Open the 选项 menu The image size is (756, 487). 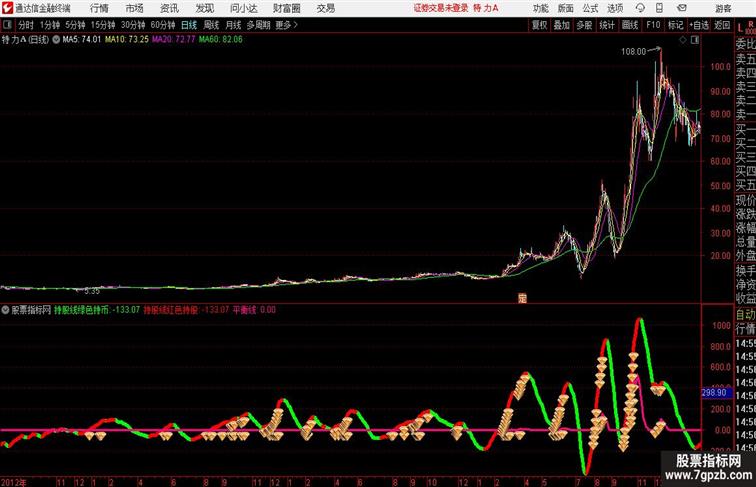(x=615, y=8)
